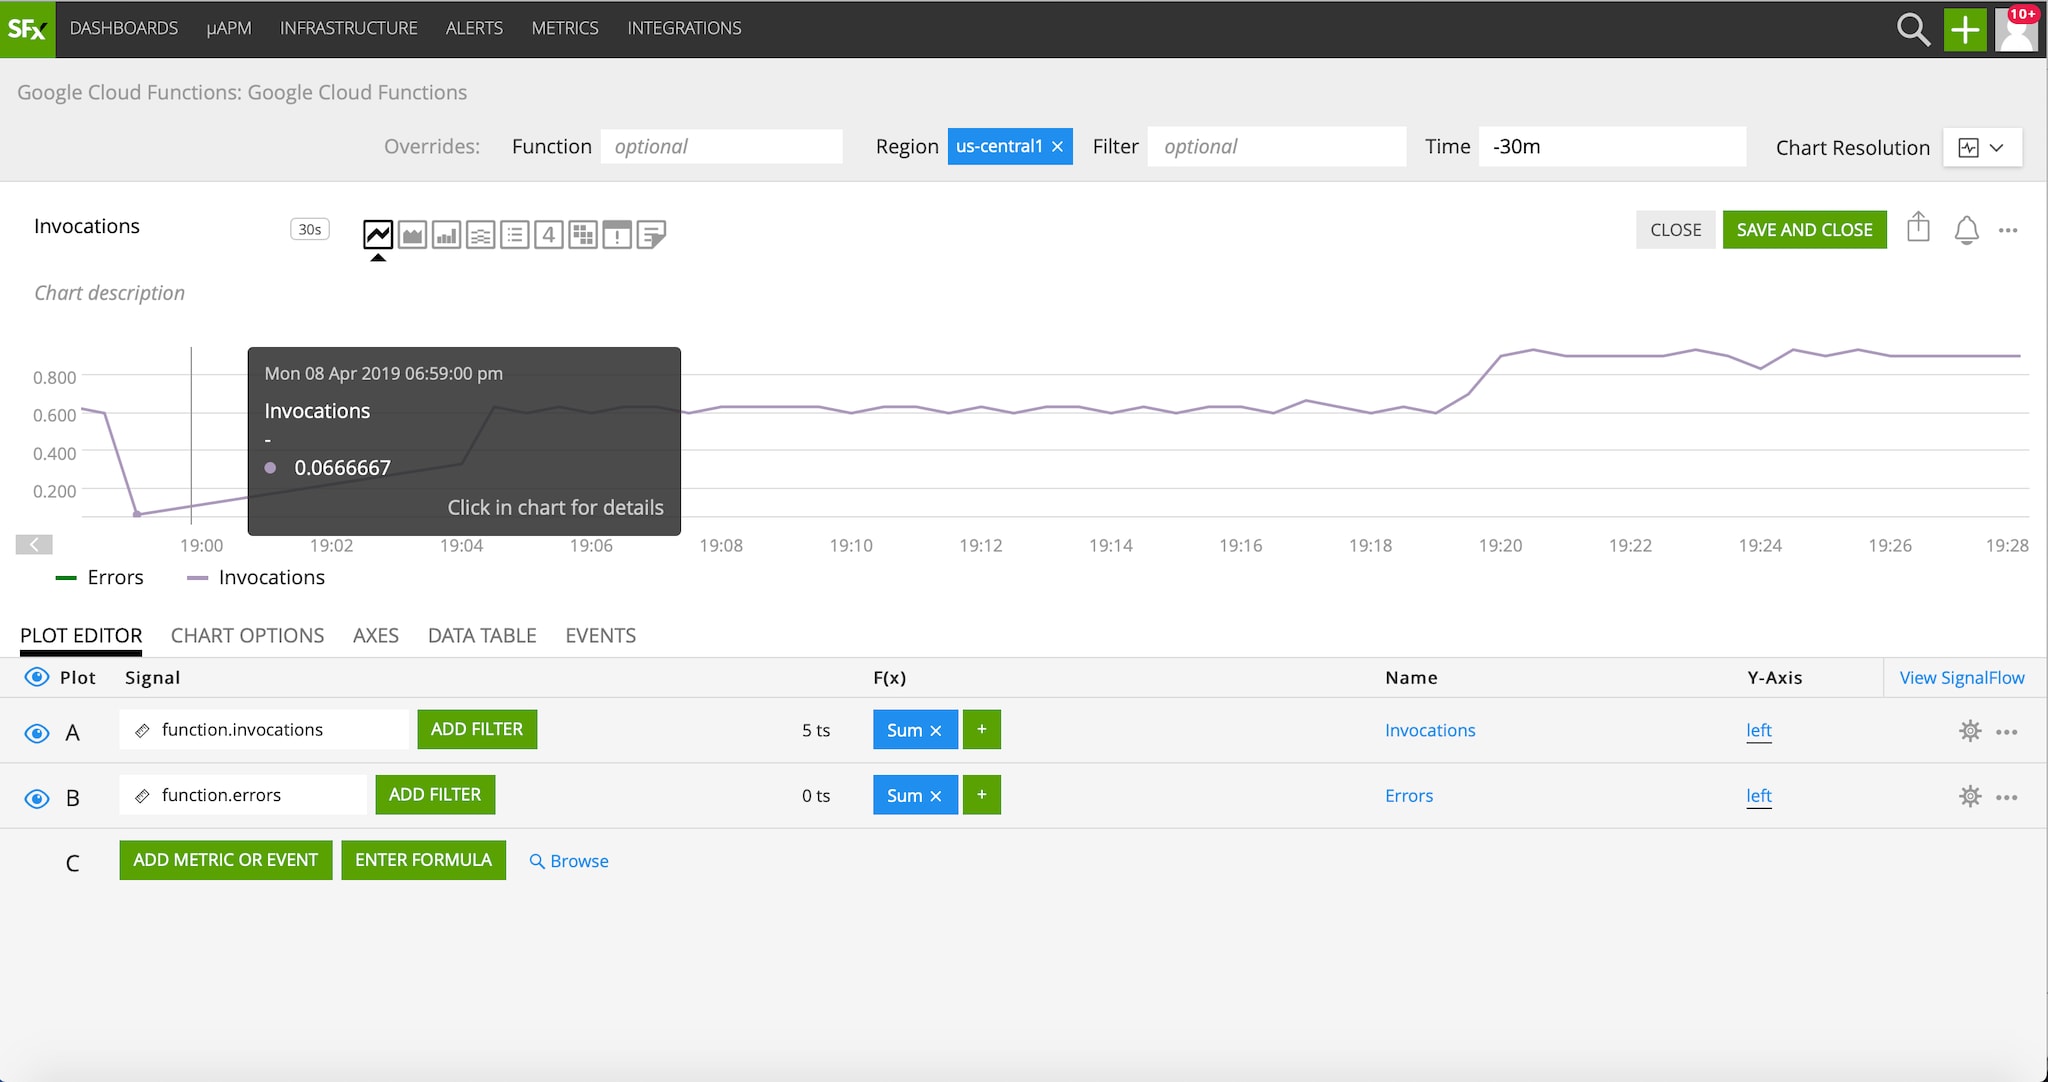The width and height of the screenshot is (2048, 1082).
Task: Click the share chart icon
Action: point(1918,228)
